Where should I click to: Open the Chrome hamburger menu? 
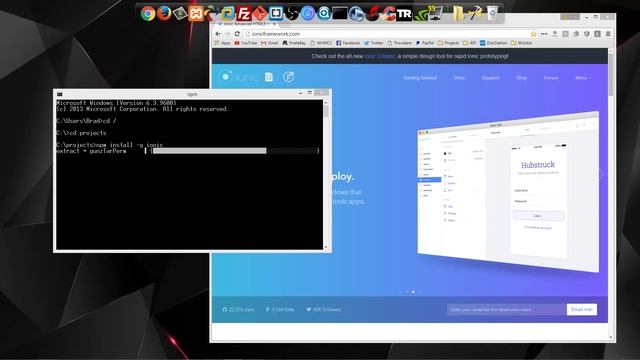click(608, 34)
